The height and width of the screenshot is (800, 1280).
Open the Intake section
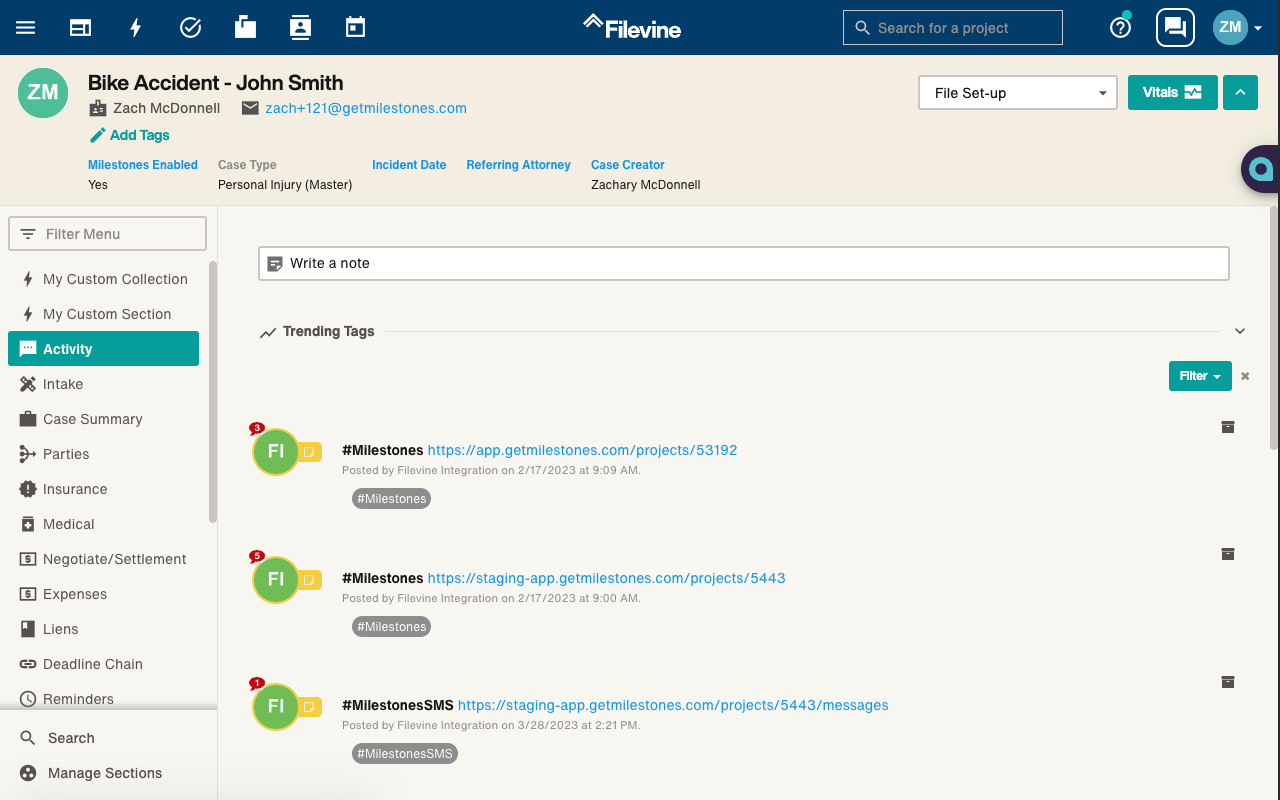pos(104,384)
